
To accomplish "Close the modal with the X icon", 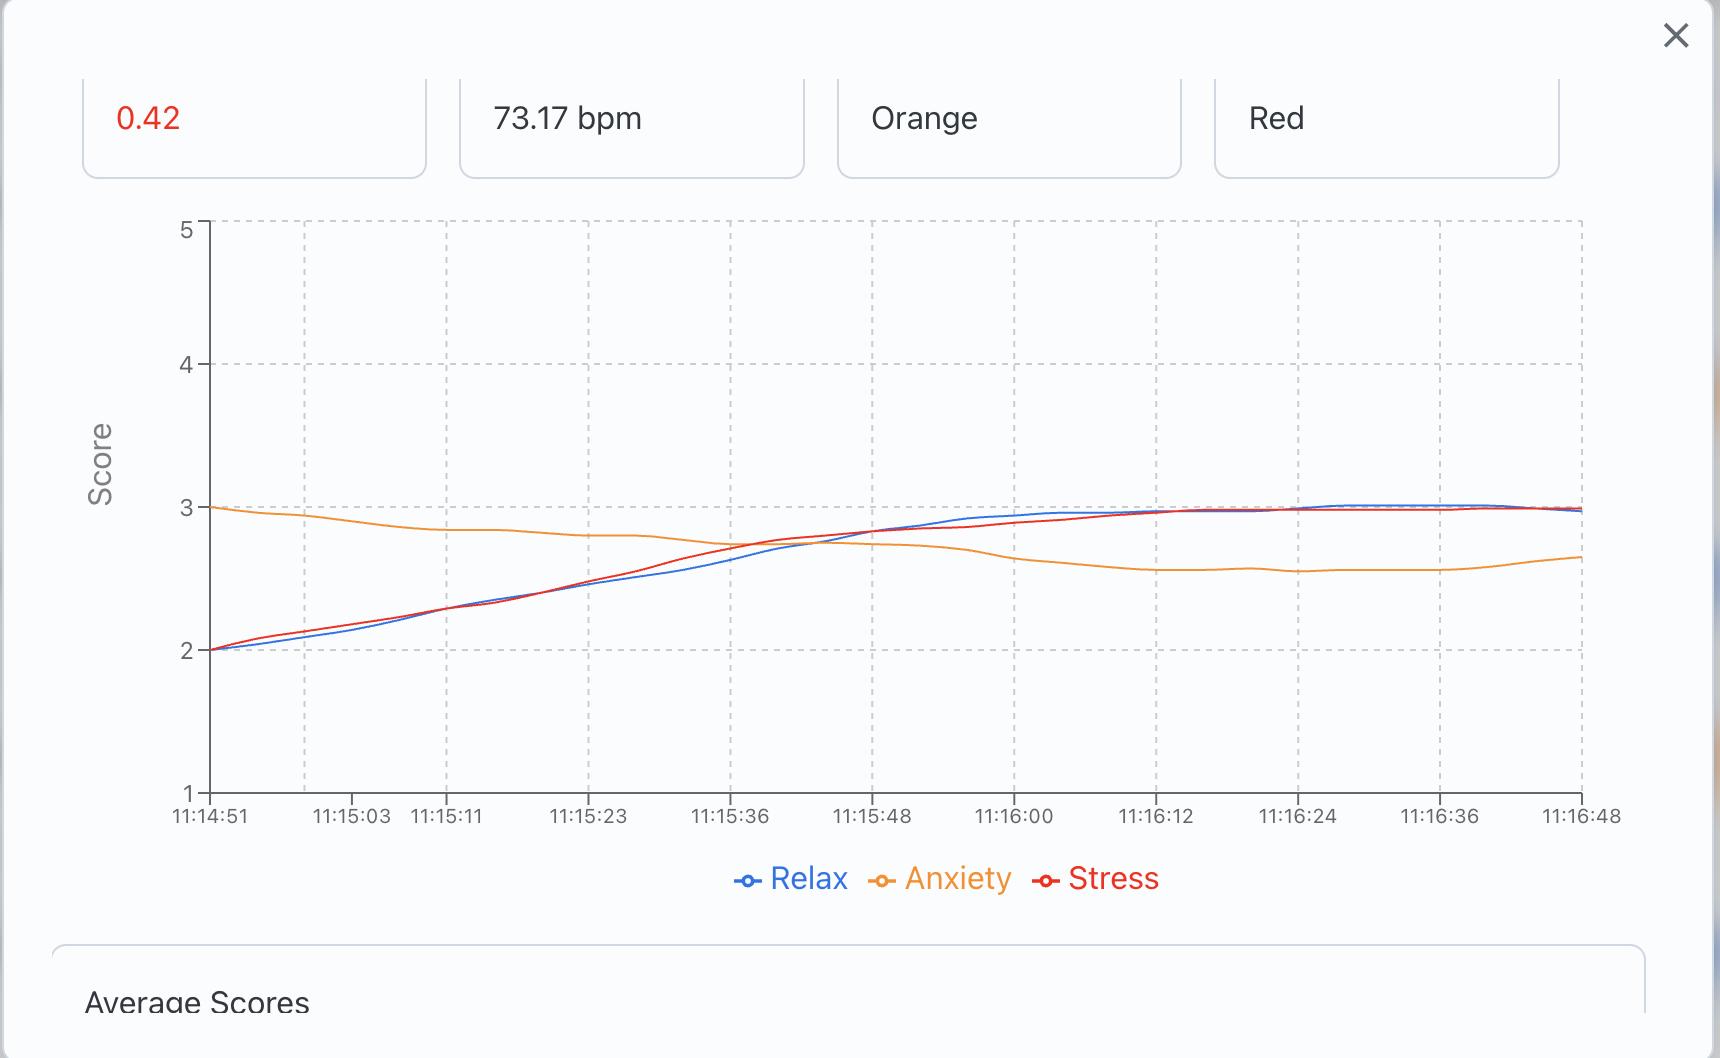I will [1676, 36].
